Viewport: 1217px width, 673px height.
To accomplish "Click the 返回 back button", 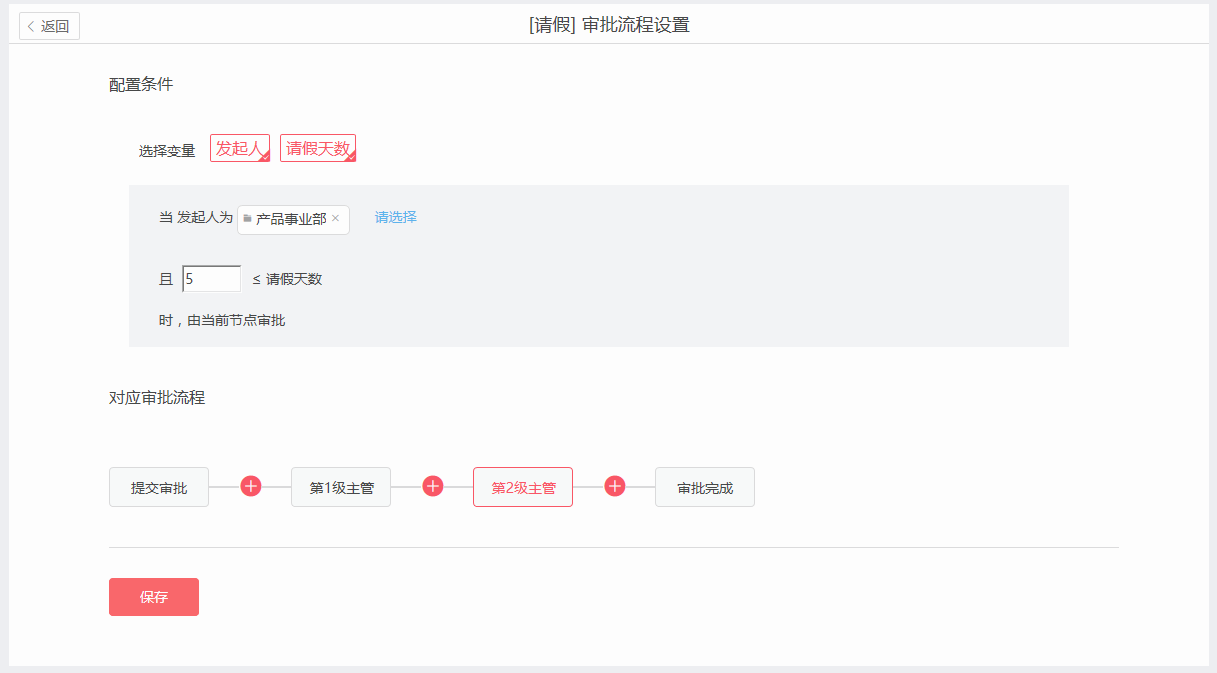I will tap(49, 26).
